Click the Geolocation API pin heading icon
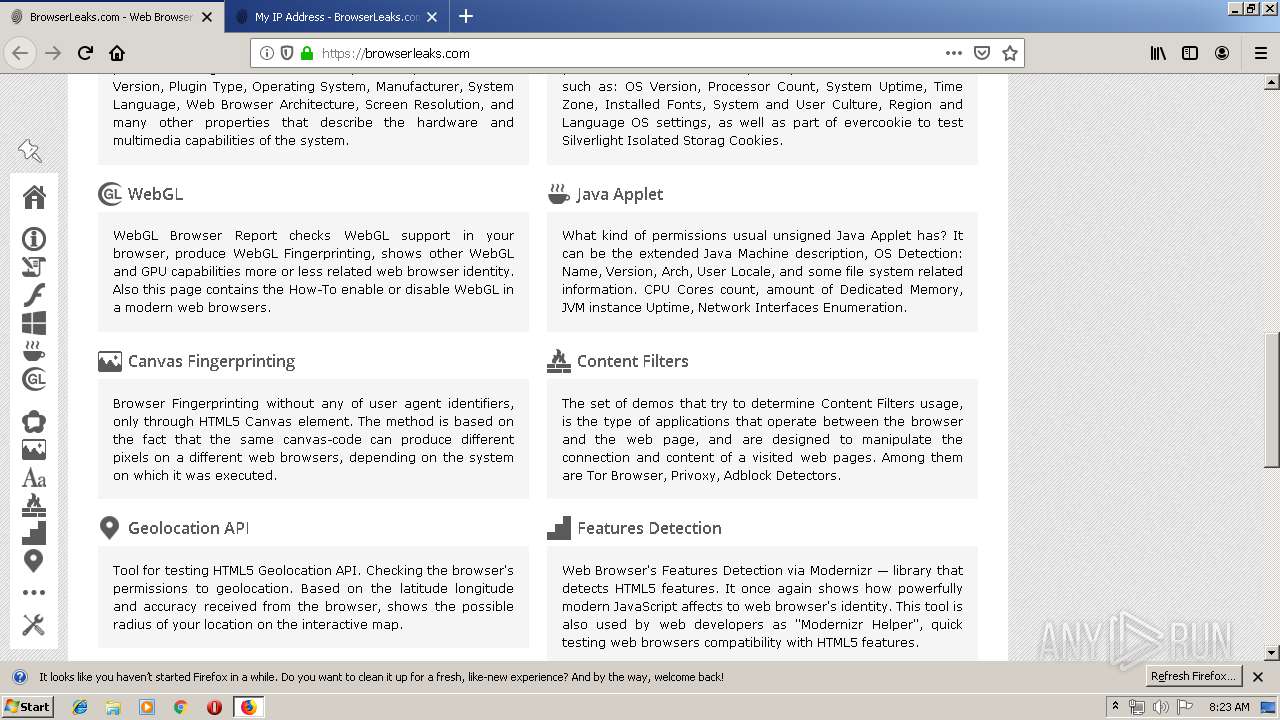Image resolution: width=1280 pixels, height=720 pixels. click(x=110, y=528)
